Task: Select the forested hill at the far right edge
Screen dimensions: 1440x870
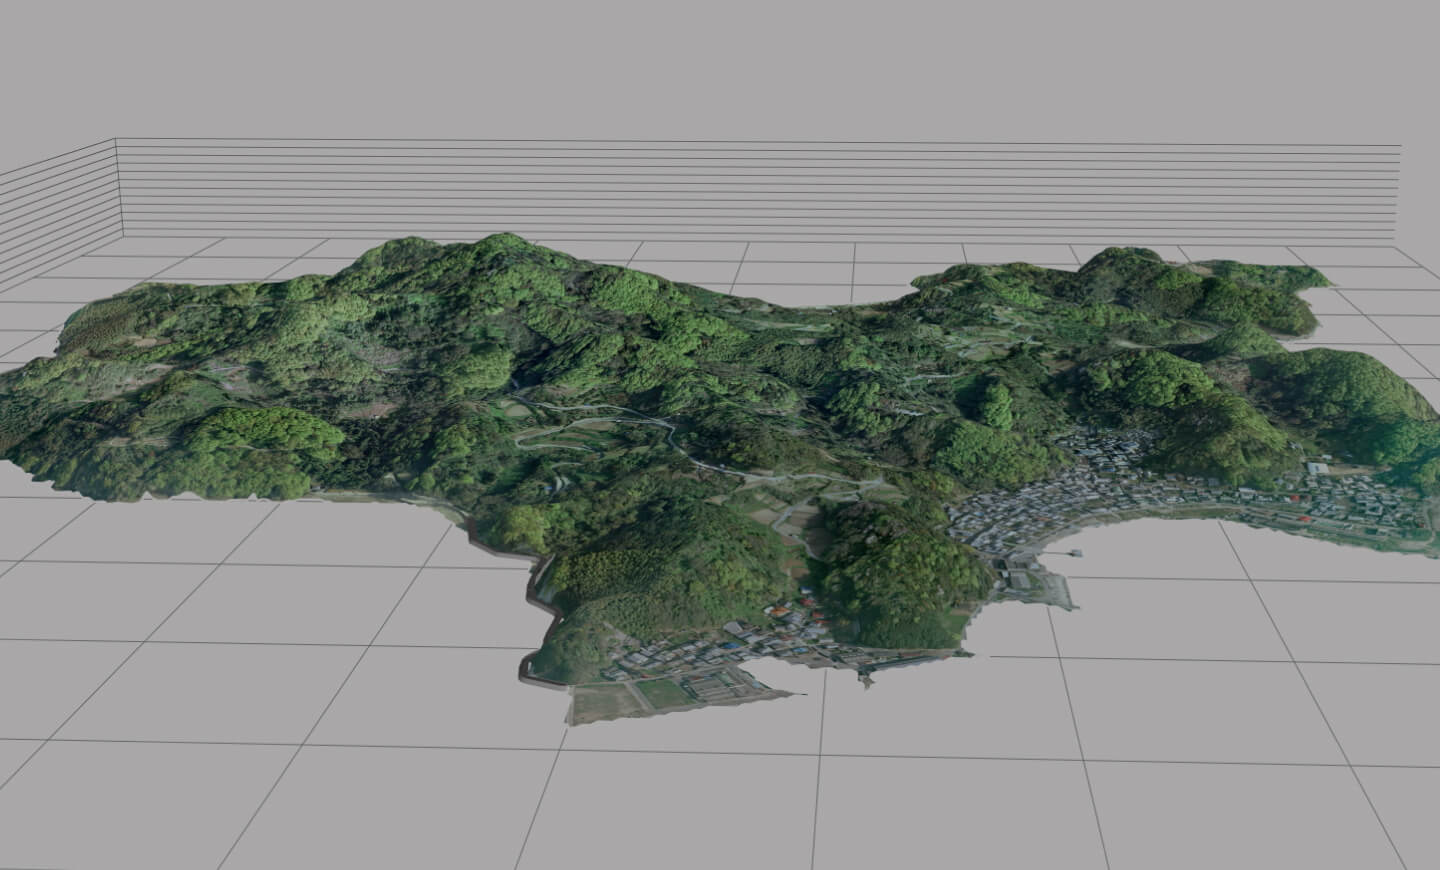Action: [1350, 390]
